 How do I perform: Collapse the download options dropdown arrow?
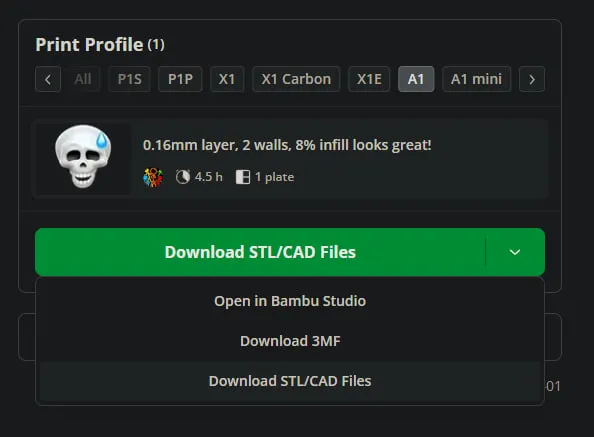click(x=515, y=252)
